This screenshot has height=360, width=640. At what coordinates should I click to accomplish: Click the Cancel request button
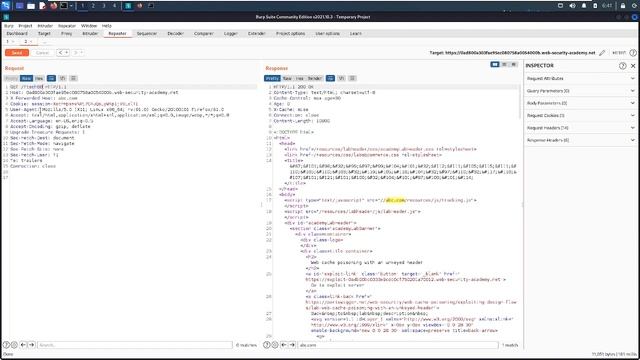coord(42,53)
